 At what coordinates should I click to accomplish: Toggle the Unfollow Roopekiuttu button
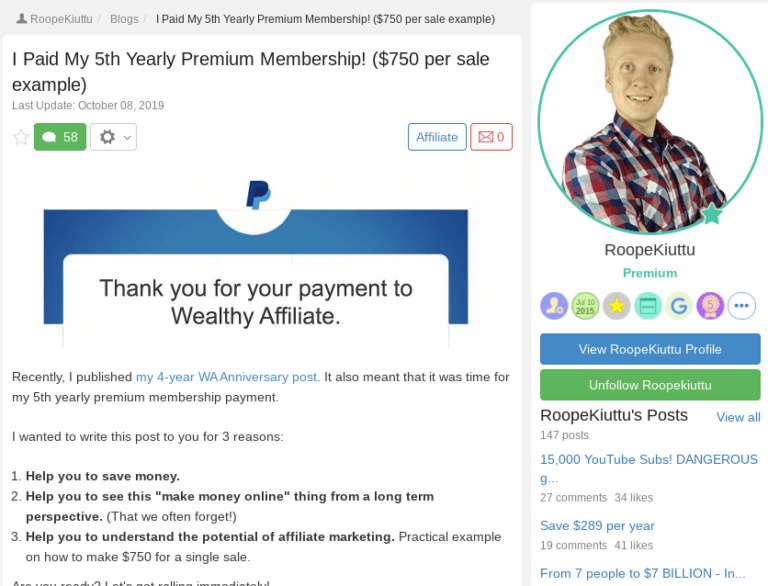[x=650, y=385]
